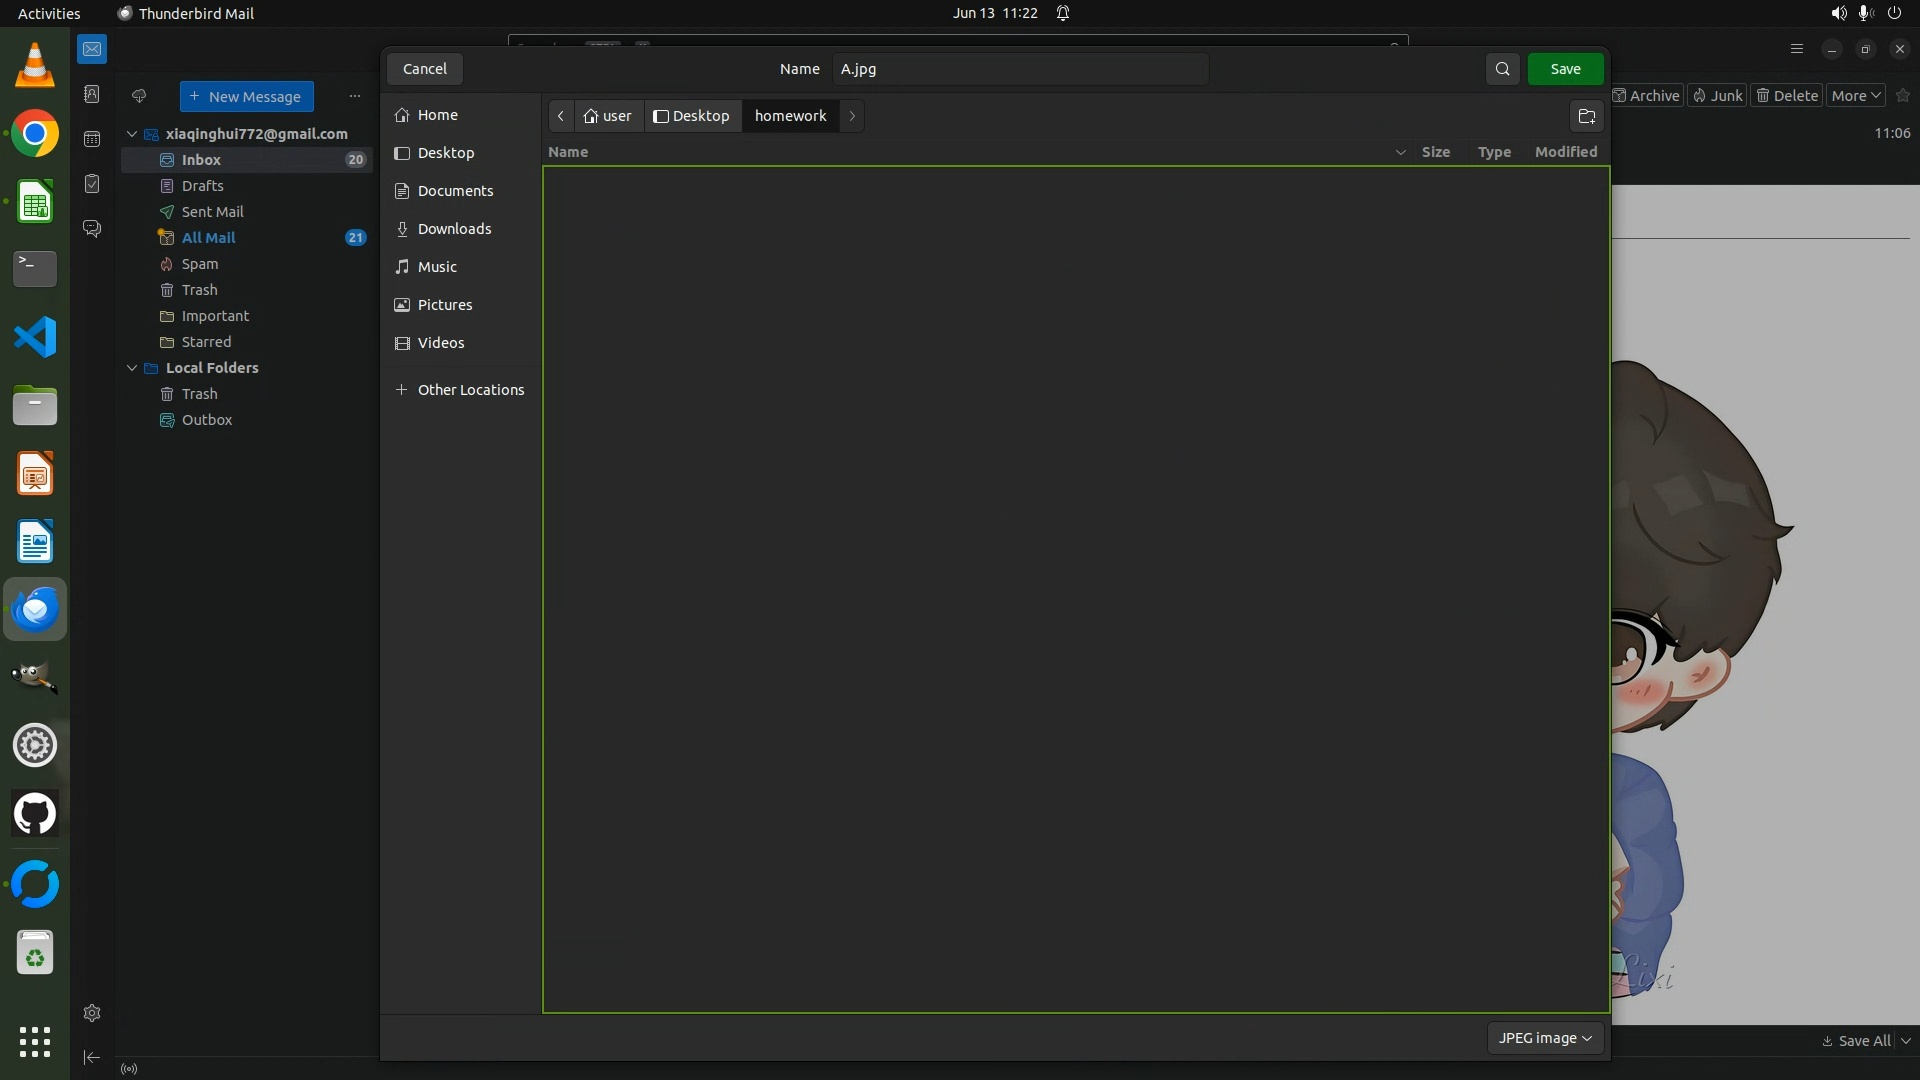Open the More actions dropdown

coord(1856,96)
